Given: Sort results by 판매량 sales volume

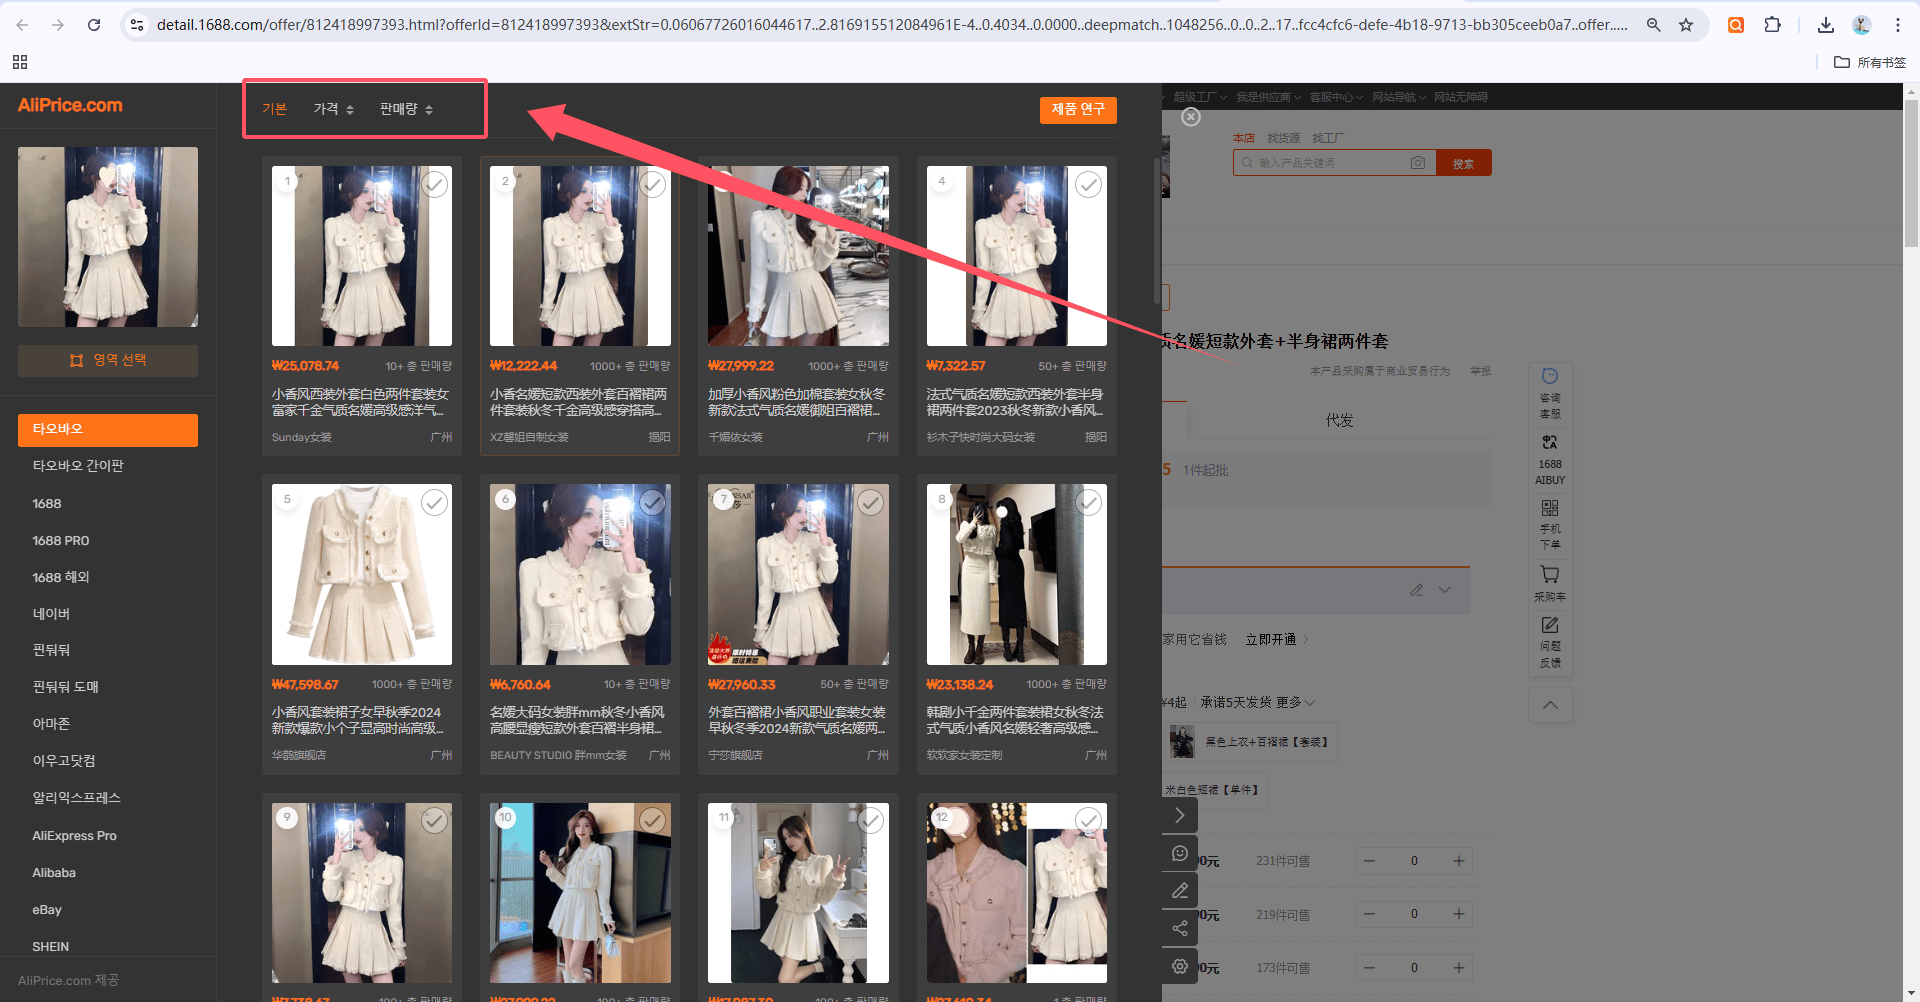Looking at the screenshot, I should coord(406,109).
